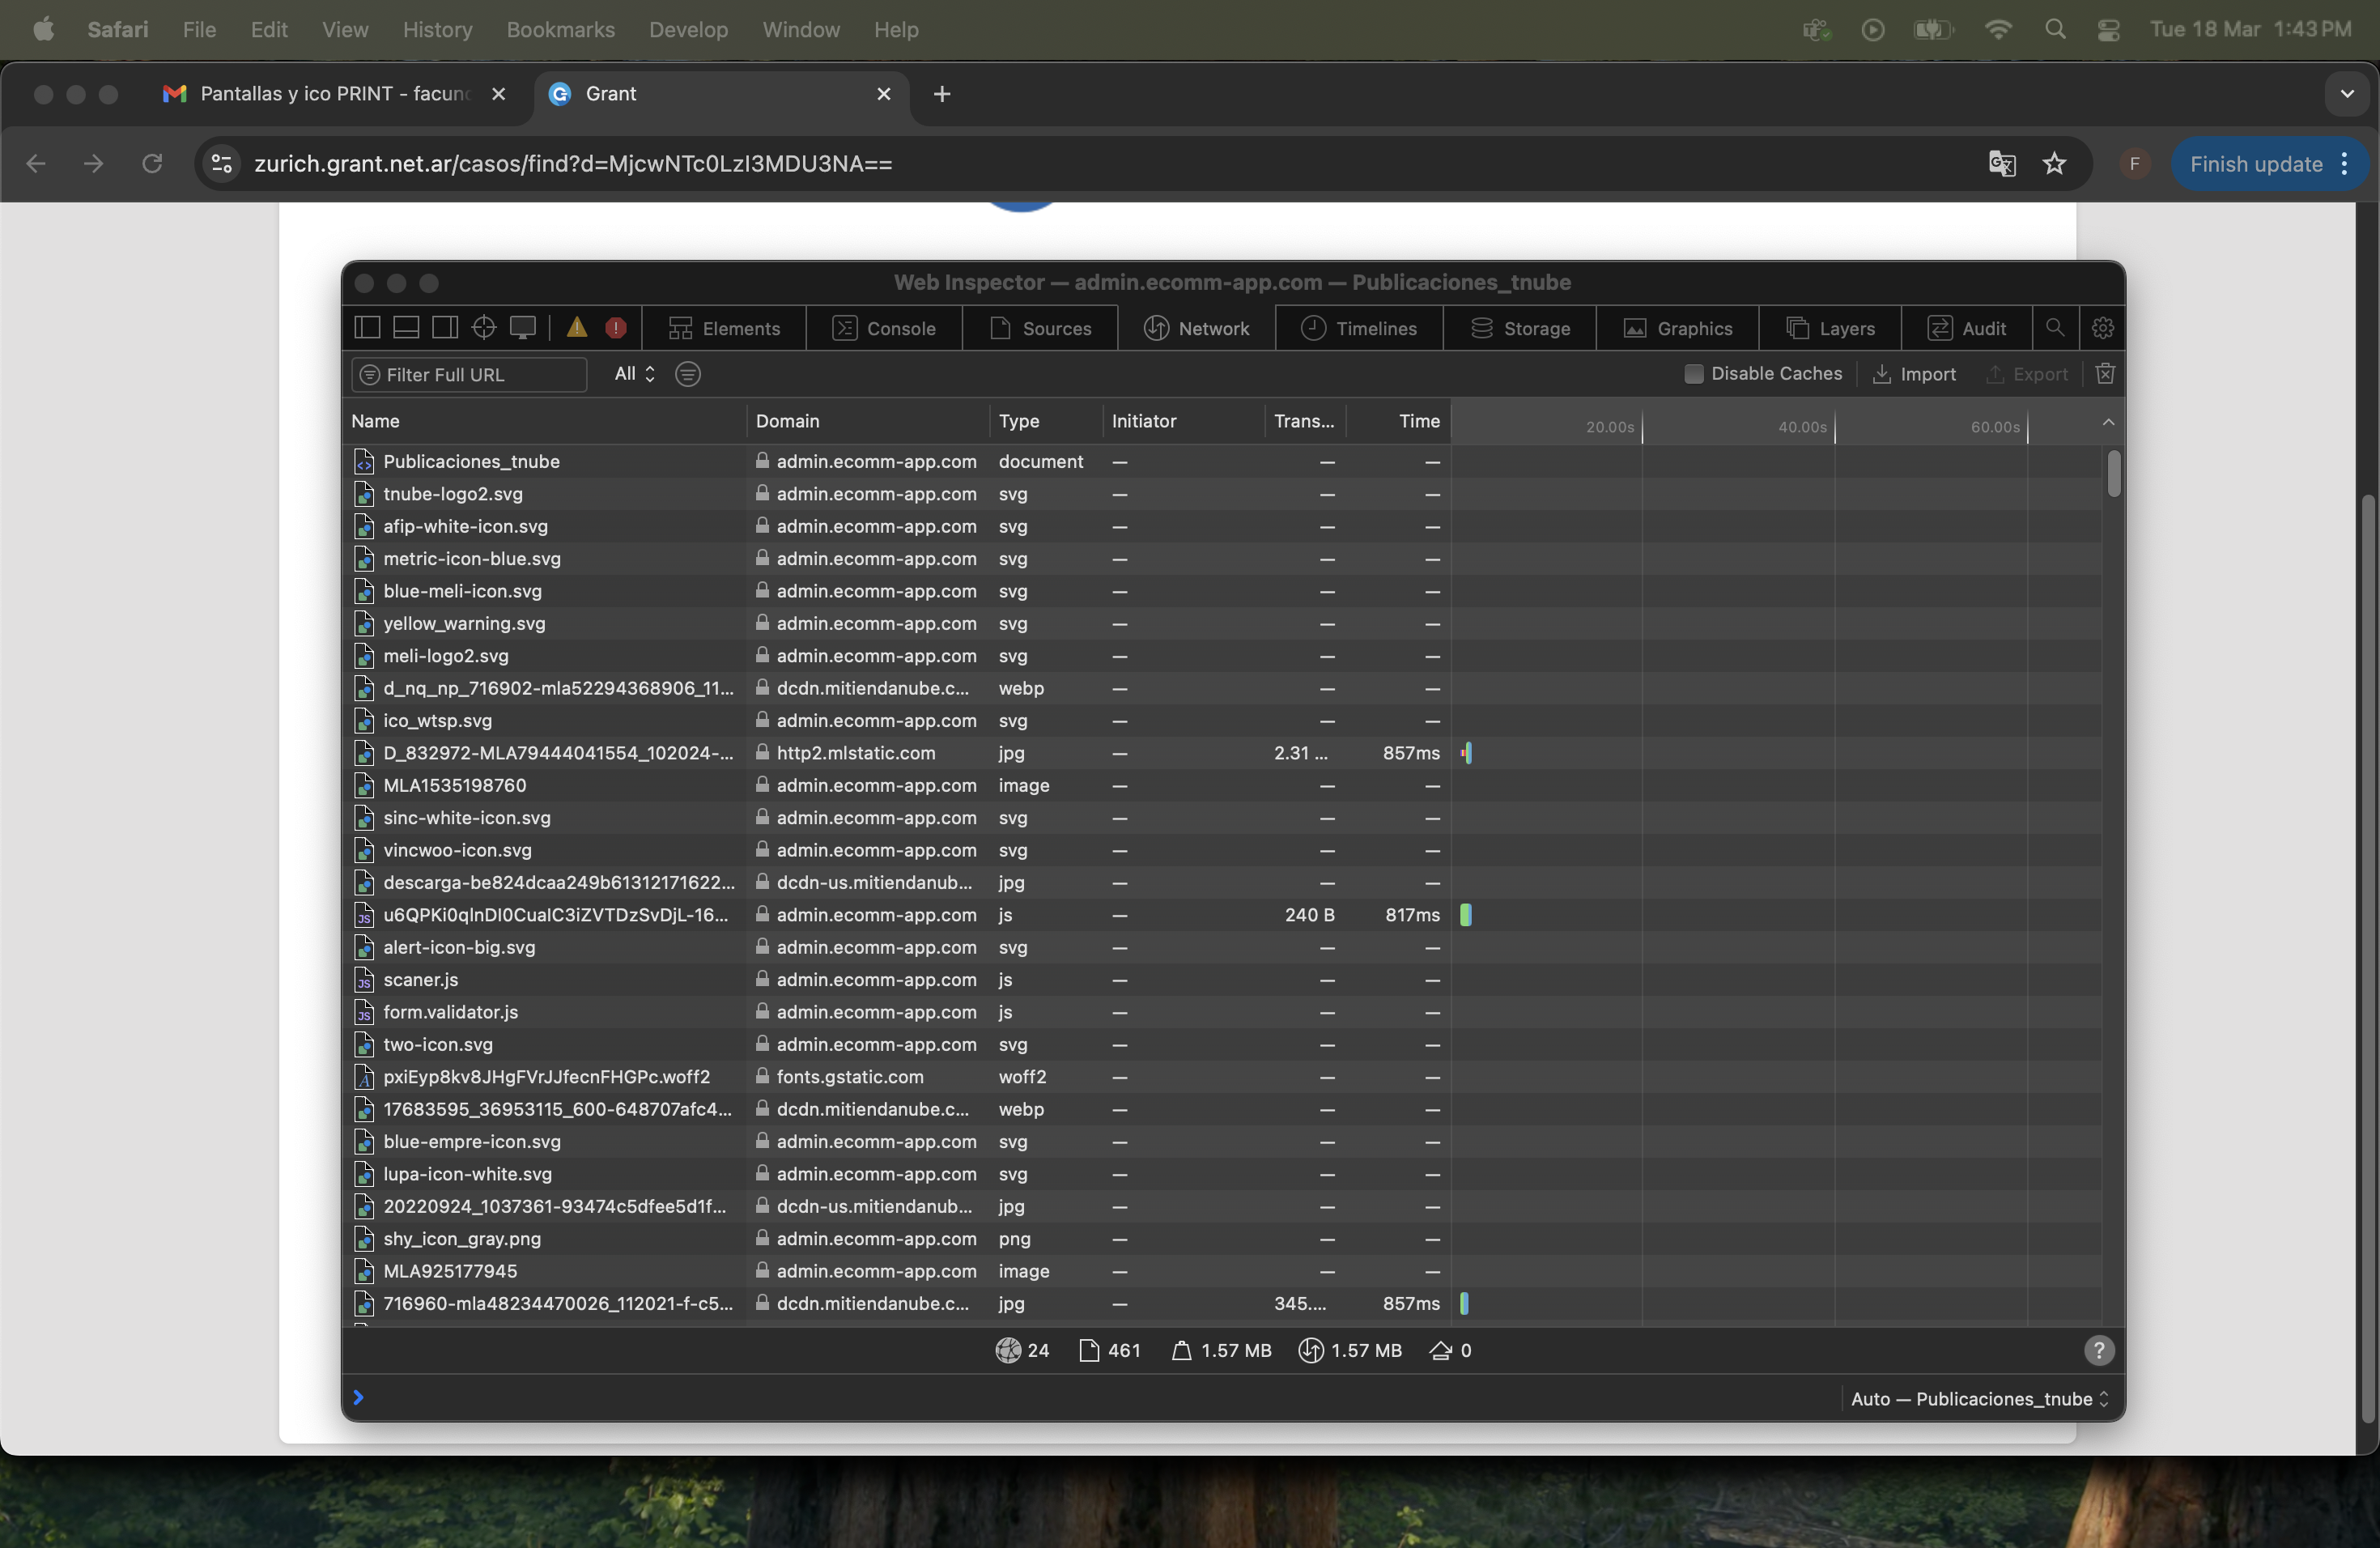Open the All resource type dropdown

click(x=634, y=373)
